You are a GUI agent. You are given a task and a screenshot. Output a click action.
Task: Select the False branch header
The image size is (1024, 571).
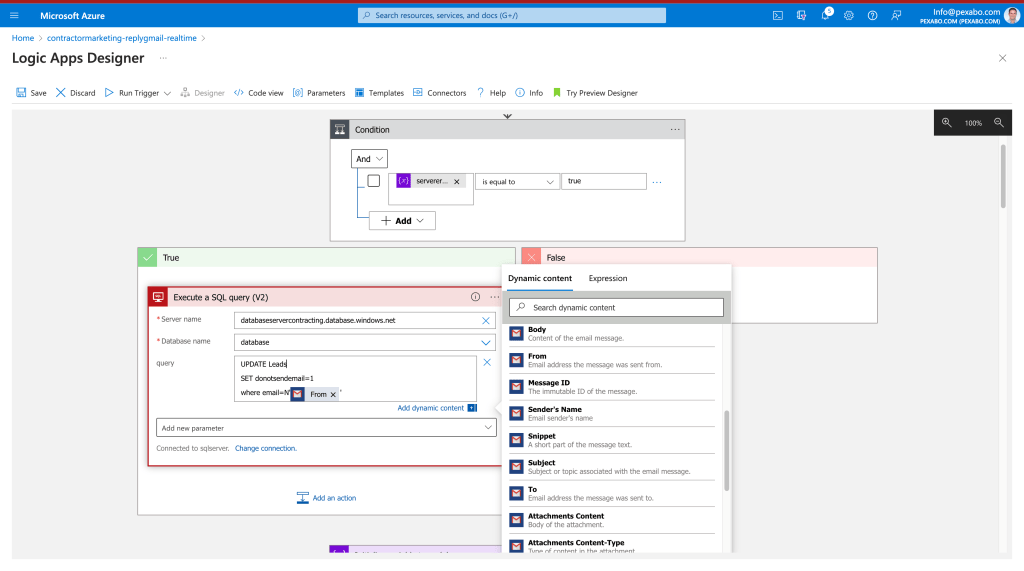pos(699,257)
